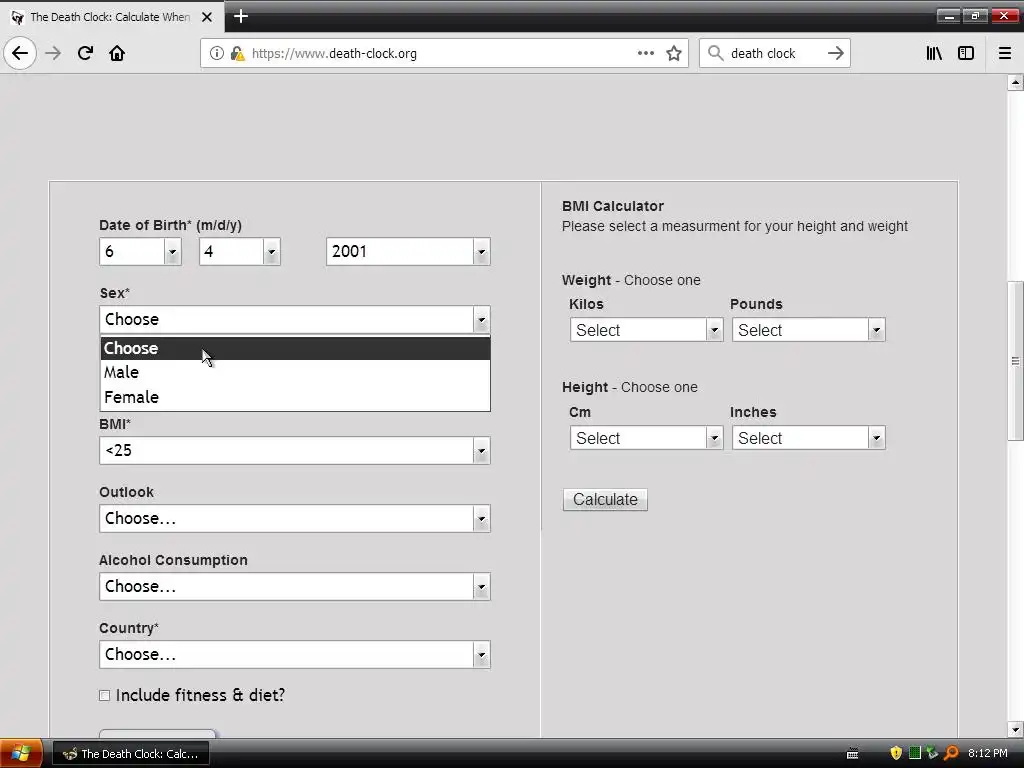Open the birth year dropdown showing 2001
Screen dimensions: 1024x768
click(x=408, y=251)
